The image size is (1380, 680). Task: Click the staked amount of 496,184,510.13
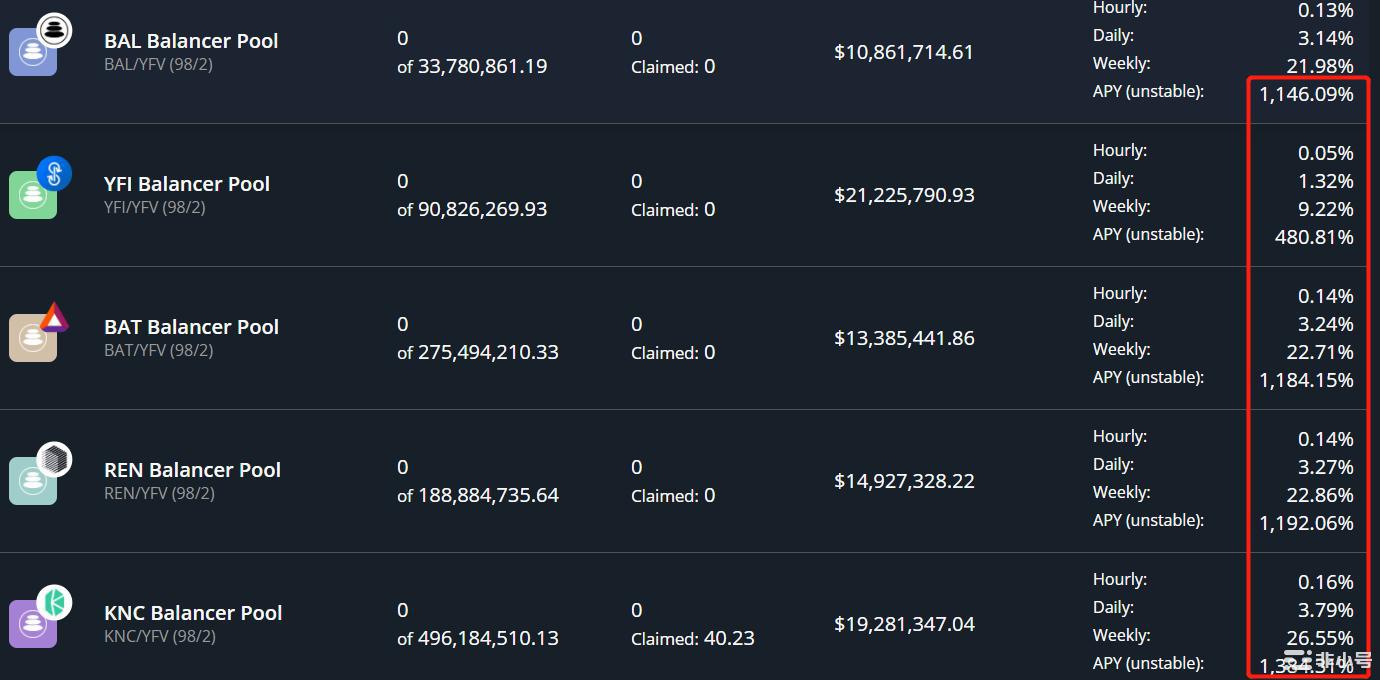pos(478,638)
